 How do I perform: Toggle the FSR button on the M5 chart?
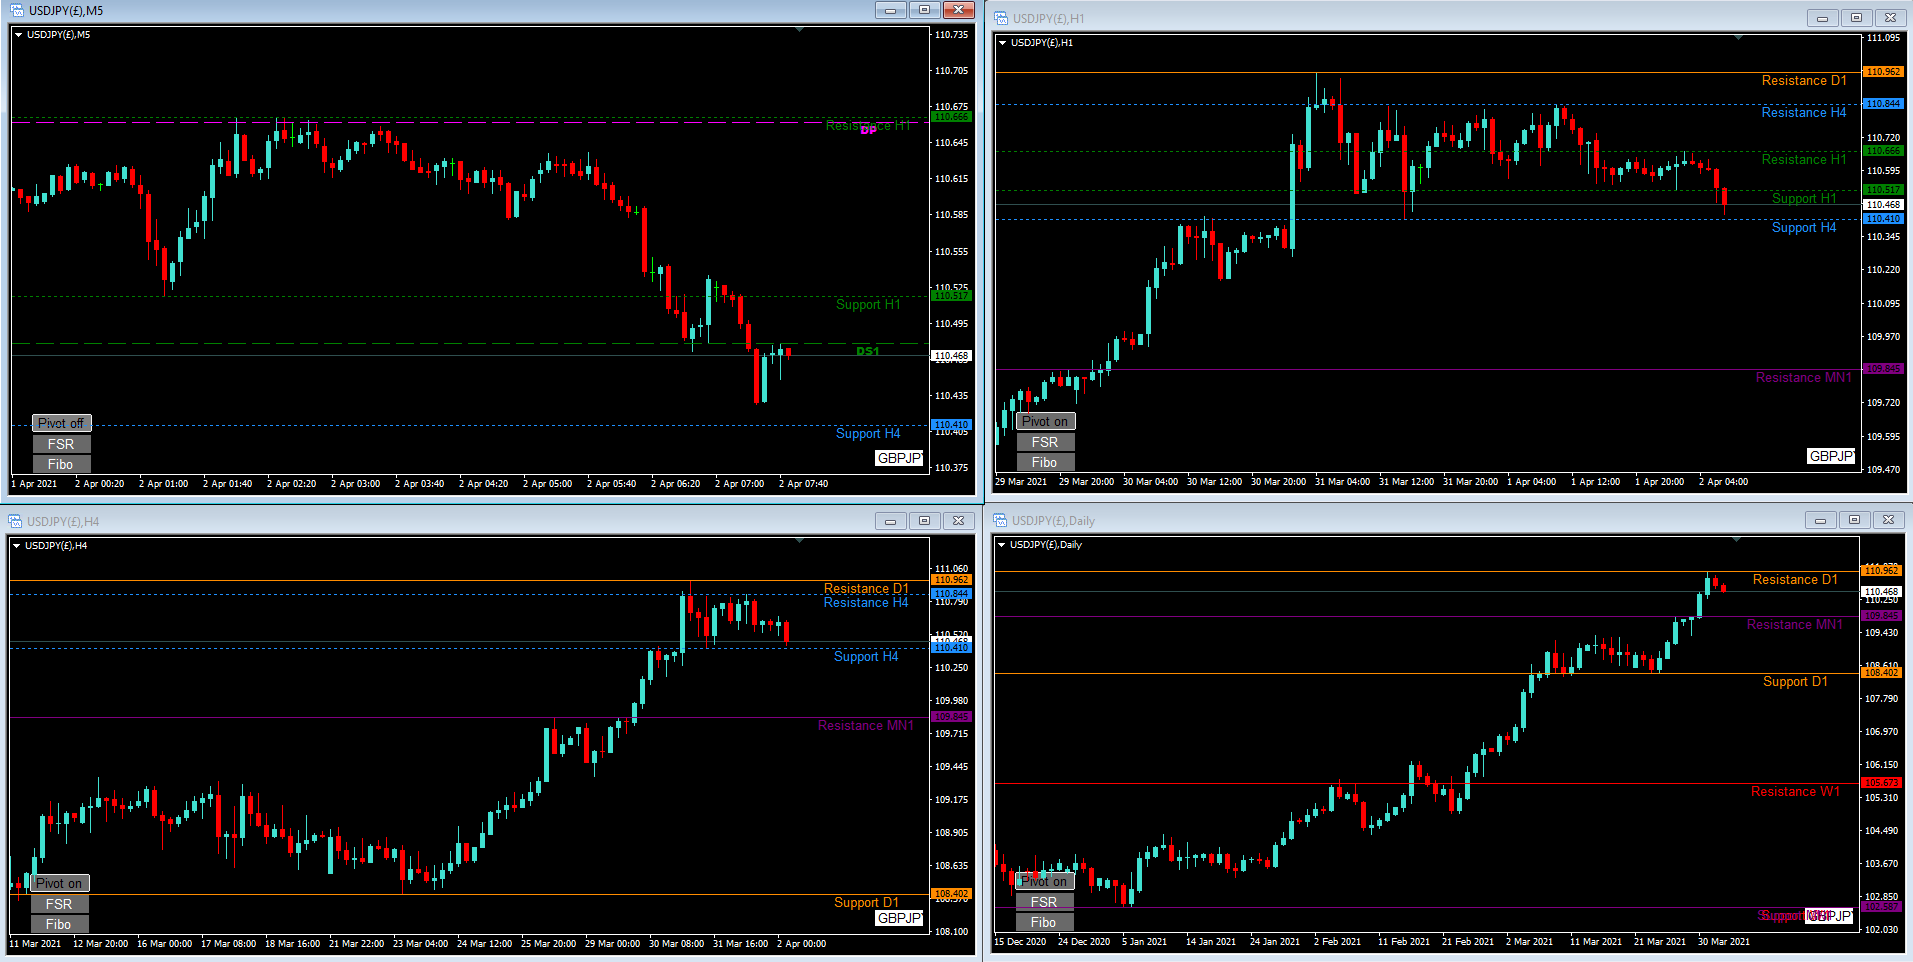point(62,444)
